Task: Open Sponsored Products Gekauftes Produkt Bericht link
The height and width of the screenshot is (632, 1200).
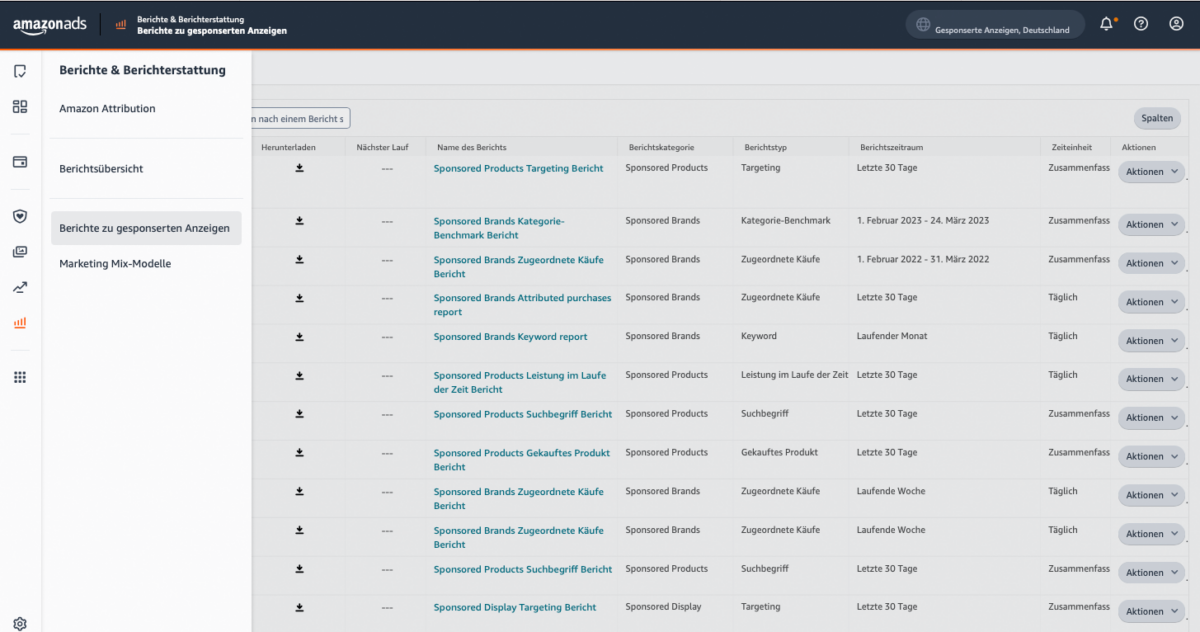Action: click(x=521, y=460)
